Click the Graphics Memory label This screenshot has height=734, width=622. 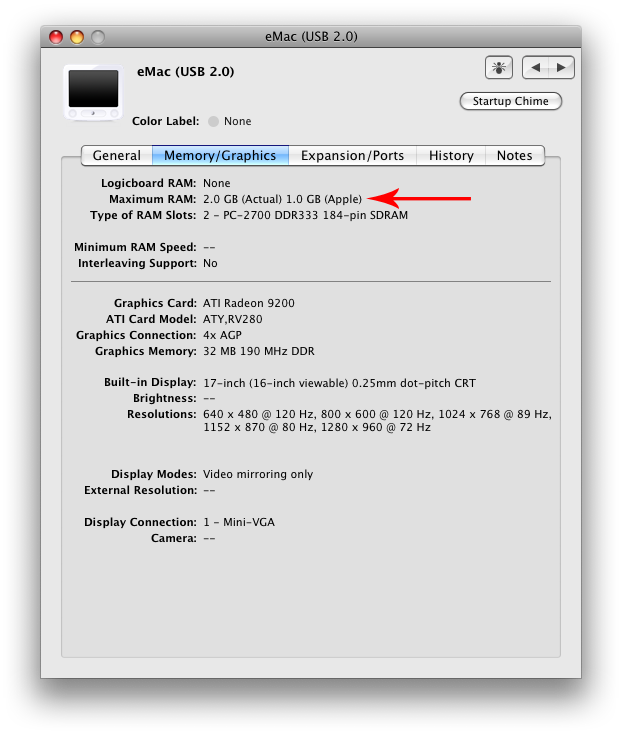146,351
